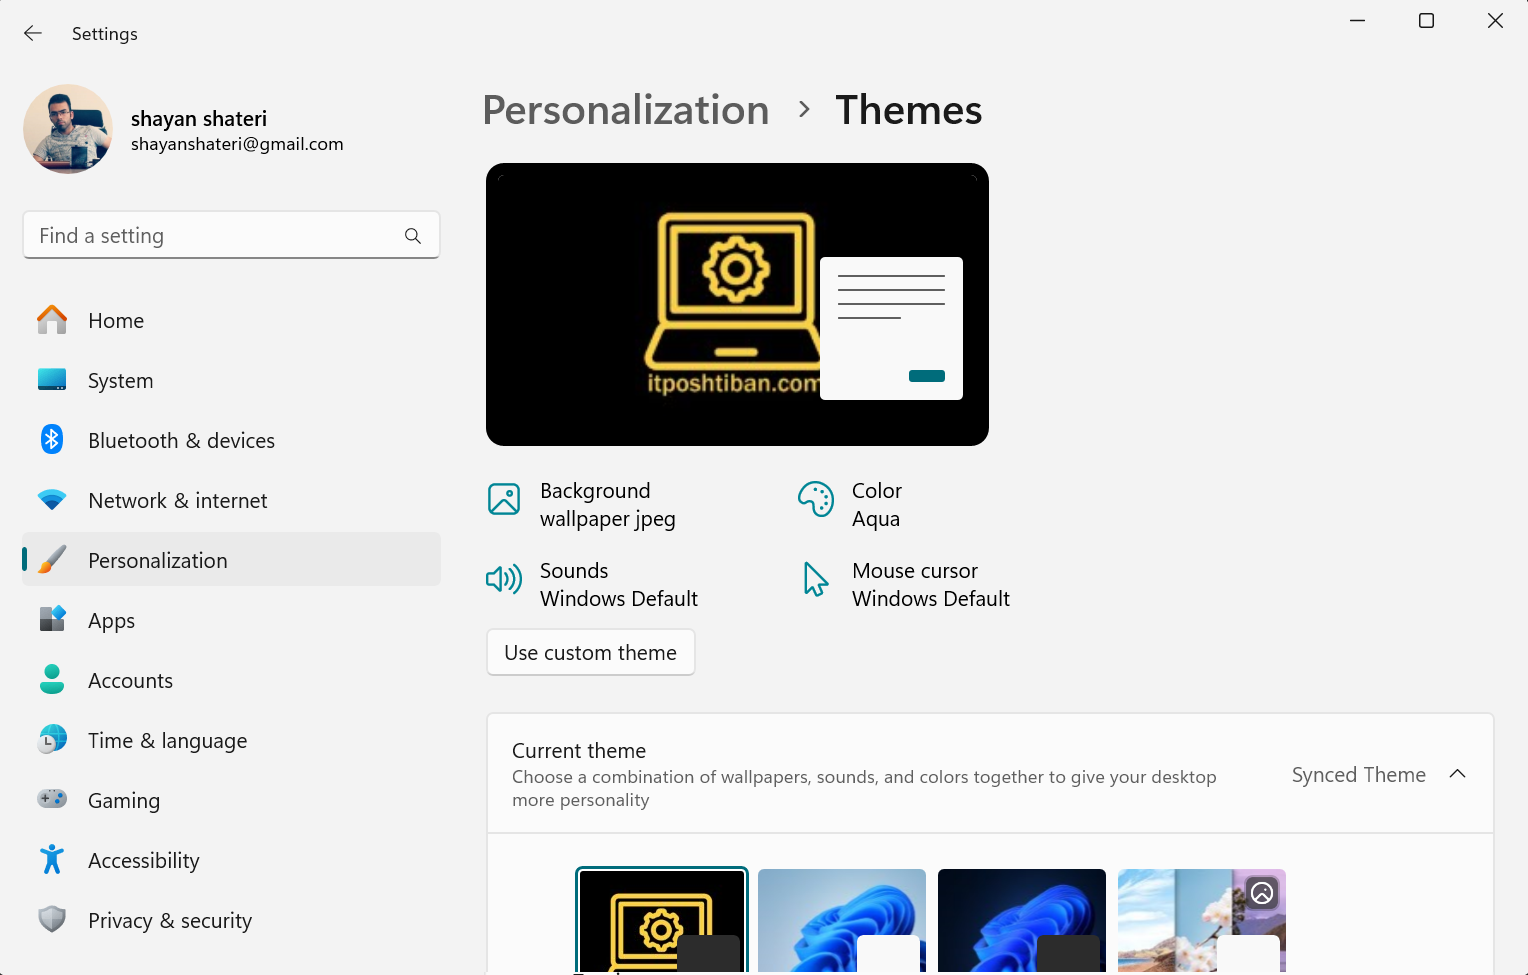Click the Personalization paintbrush icon
Viewport: 1528px width, 975px height.
52,560
